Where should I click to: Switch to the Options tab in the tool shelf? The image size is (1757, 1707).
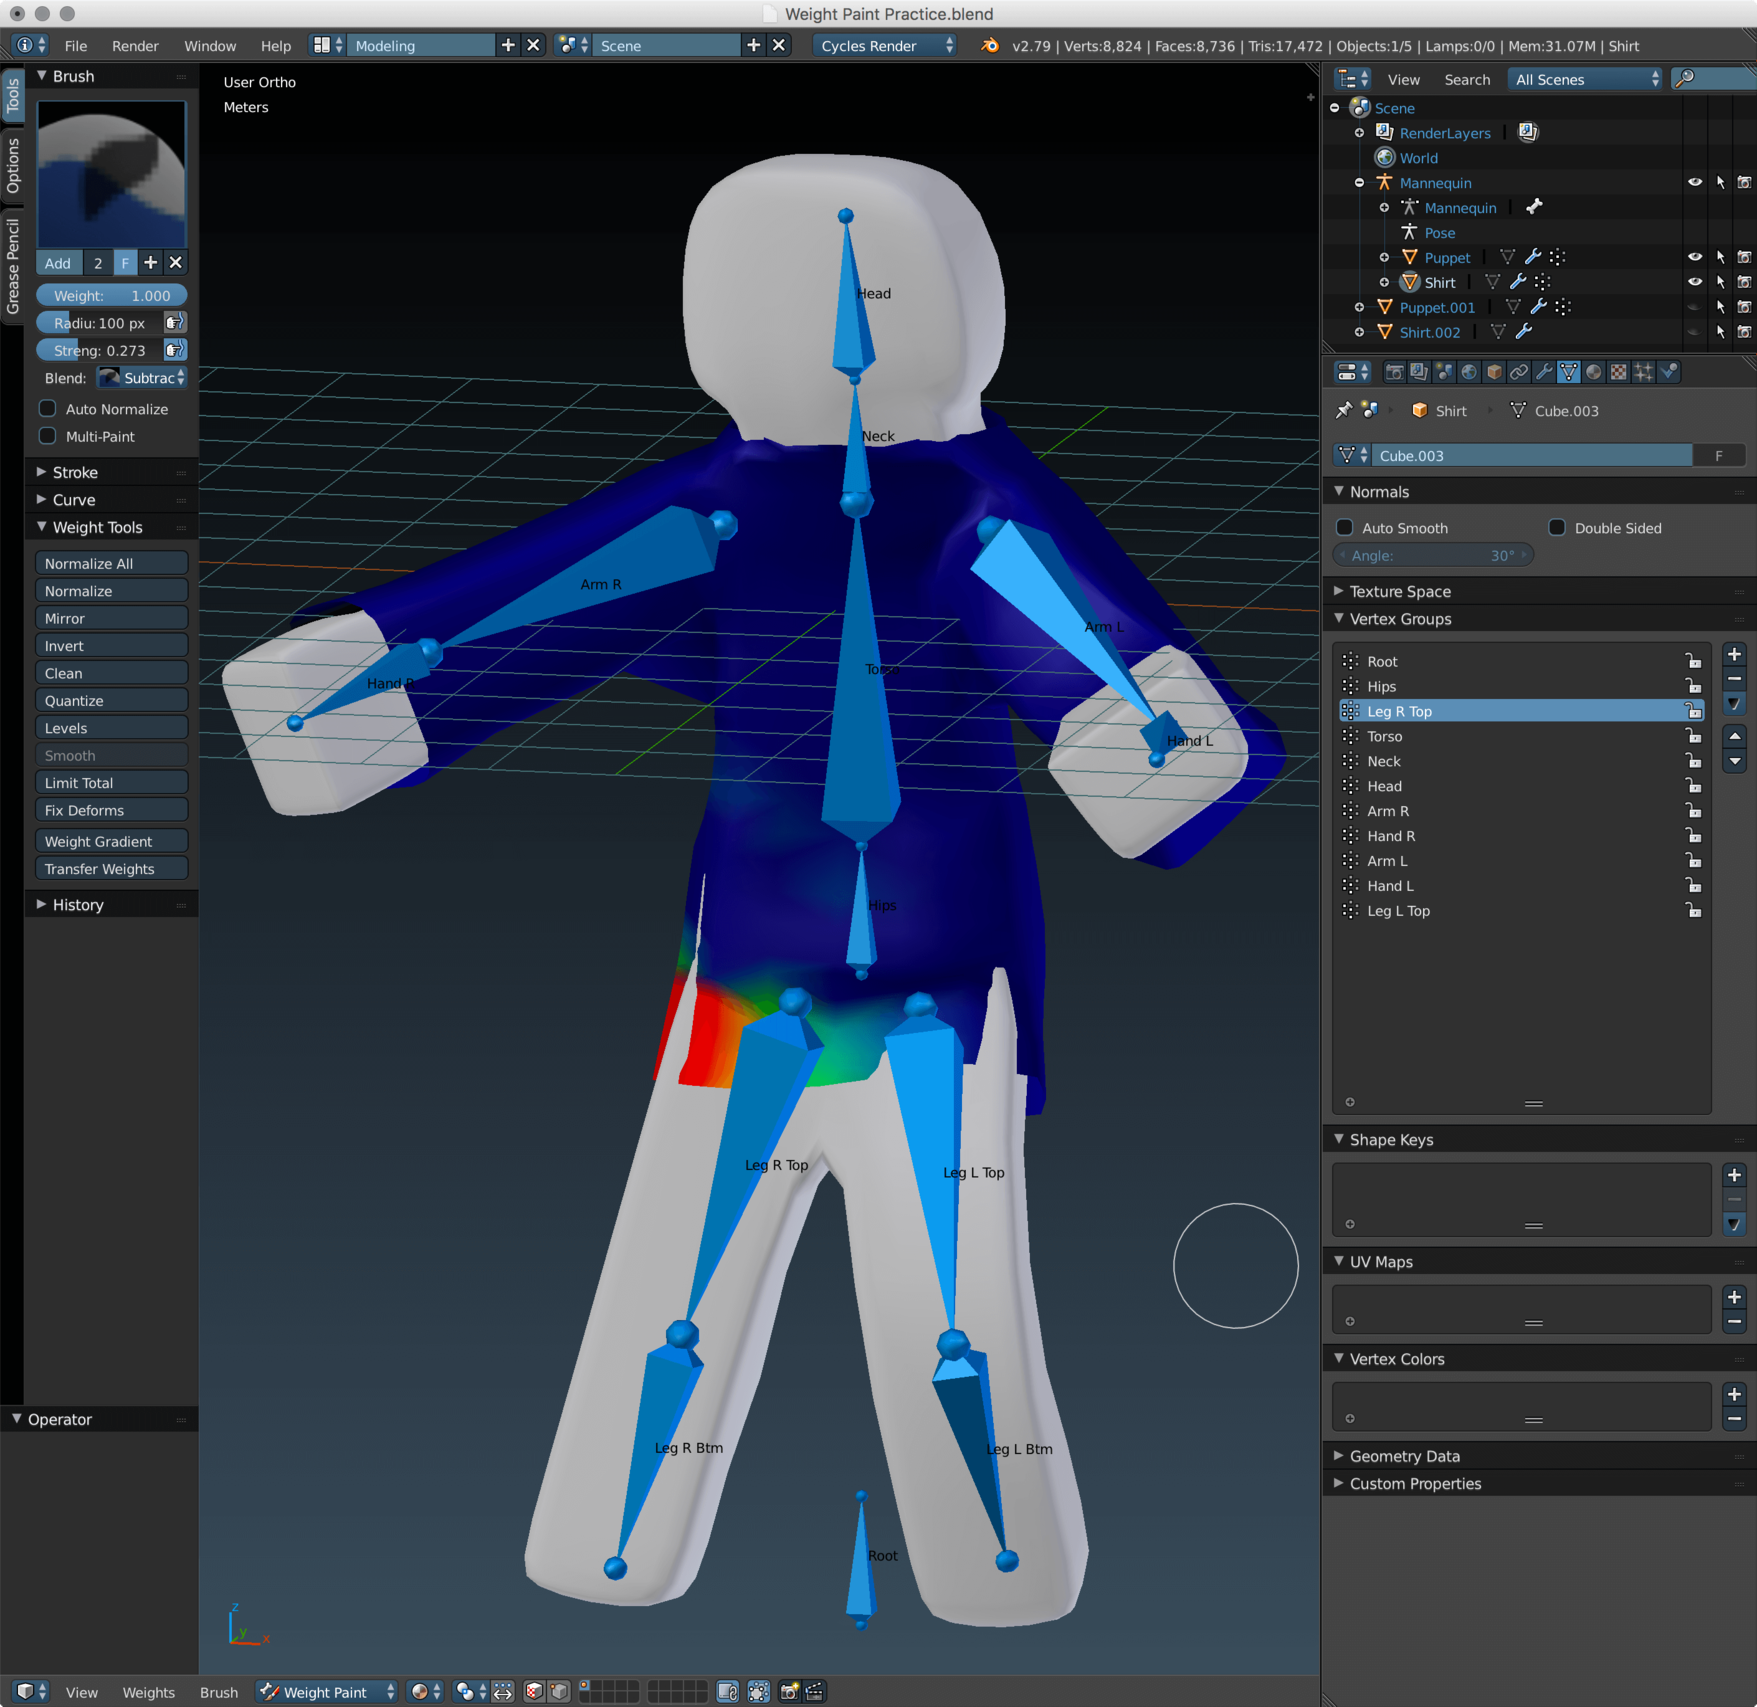point(12,165)
